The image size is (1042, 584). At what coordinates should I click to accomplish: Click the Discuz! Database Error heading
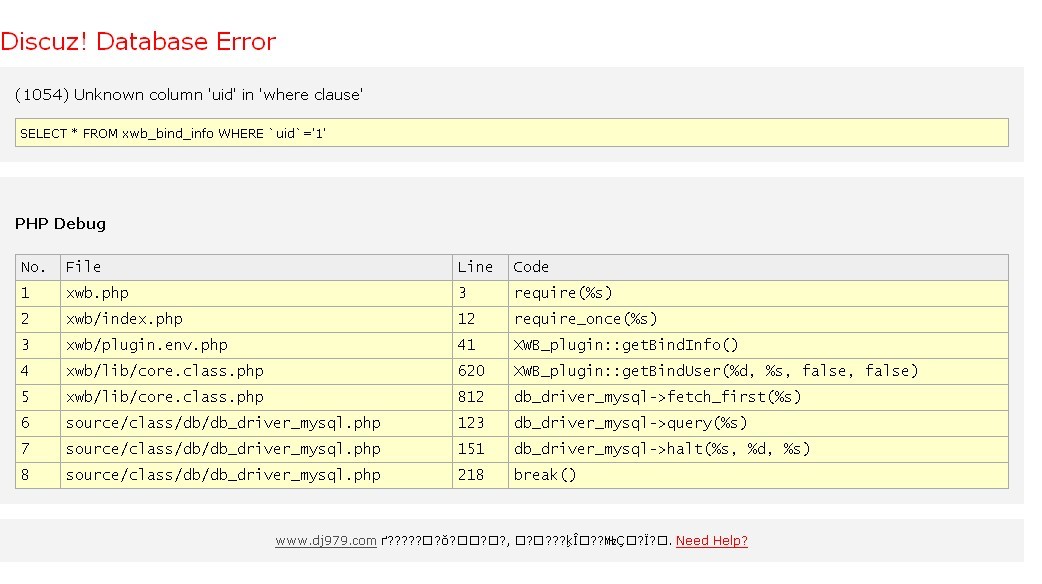pyautogui.click(x=138, y=41)
